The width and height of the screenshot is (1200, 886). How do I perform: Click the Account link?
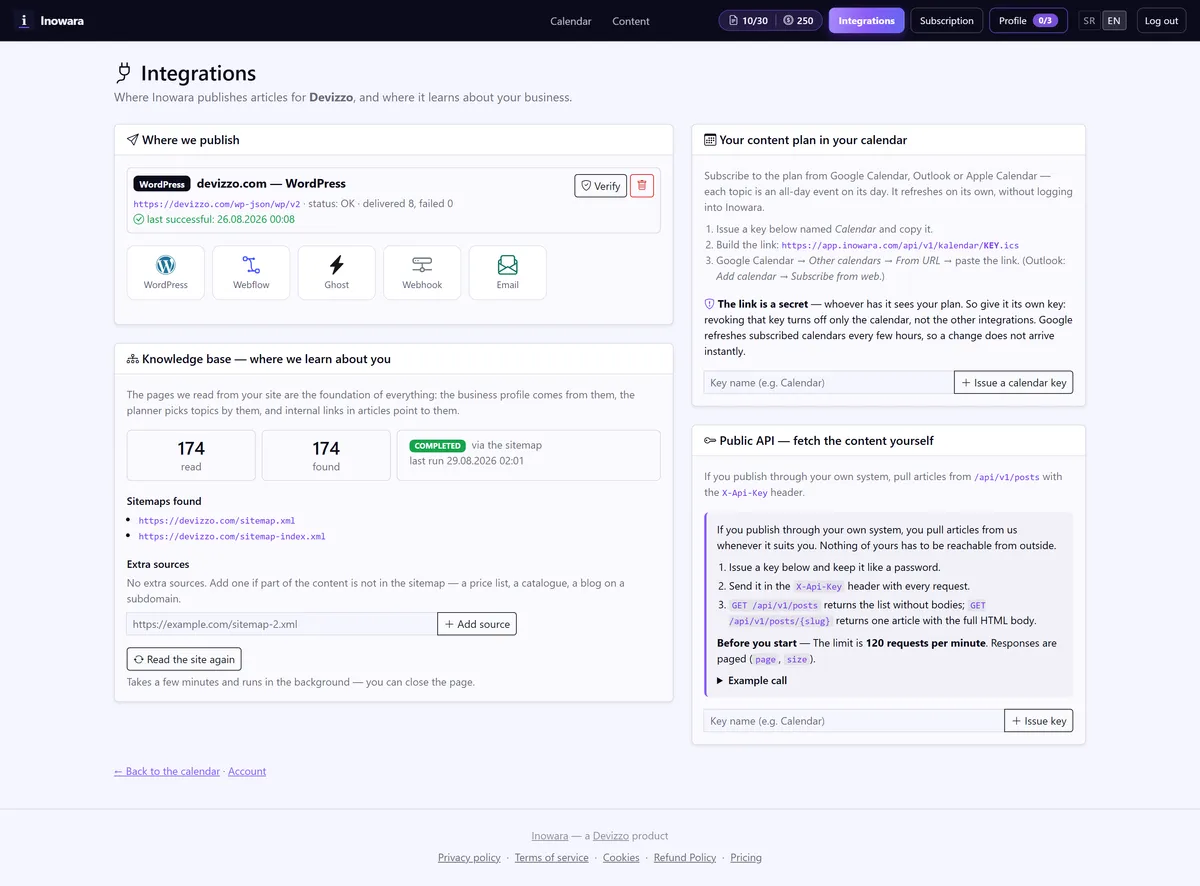247,771
